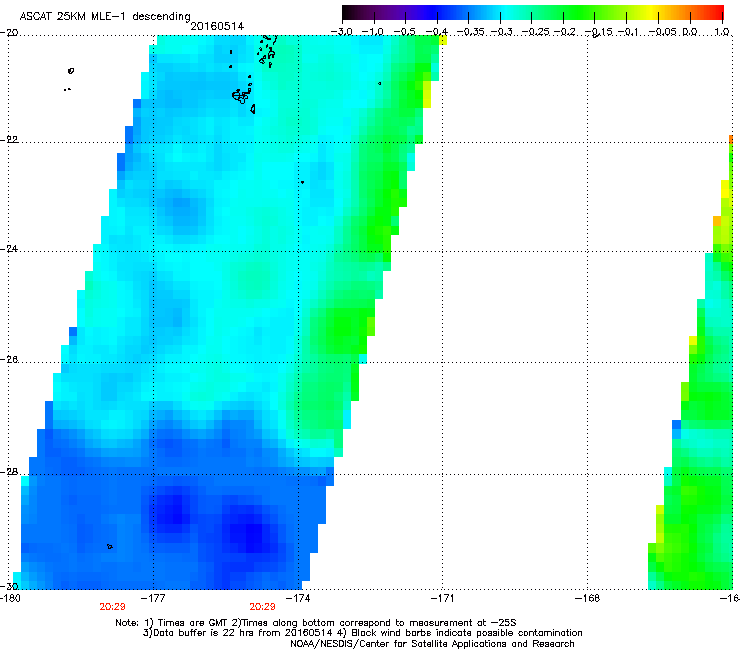Click the color bar label -0.05
The image size is (740, 650).
663,32
